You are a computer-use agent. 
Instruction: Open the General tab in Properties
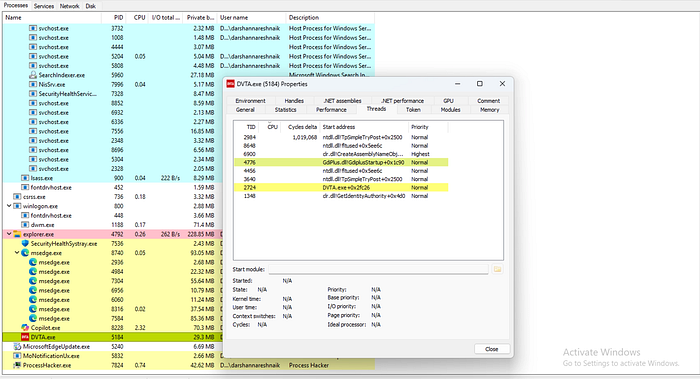click(245, 109)
